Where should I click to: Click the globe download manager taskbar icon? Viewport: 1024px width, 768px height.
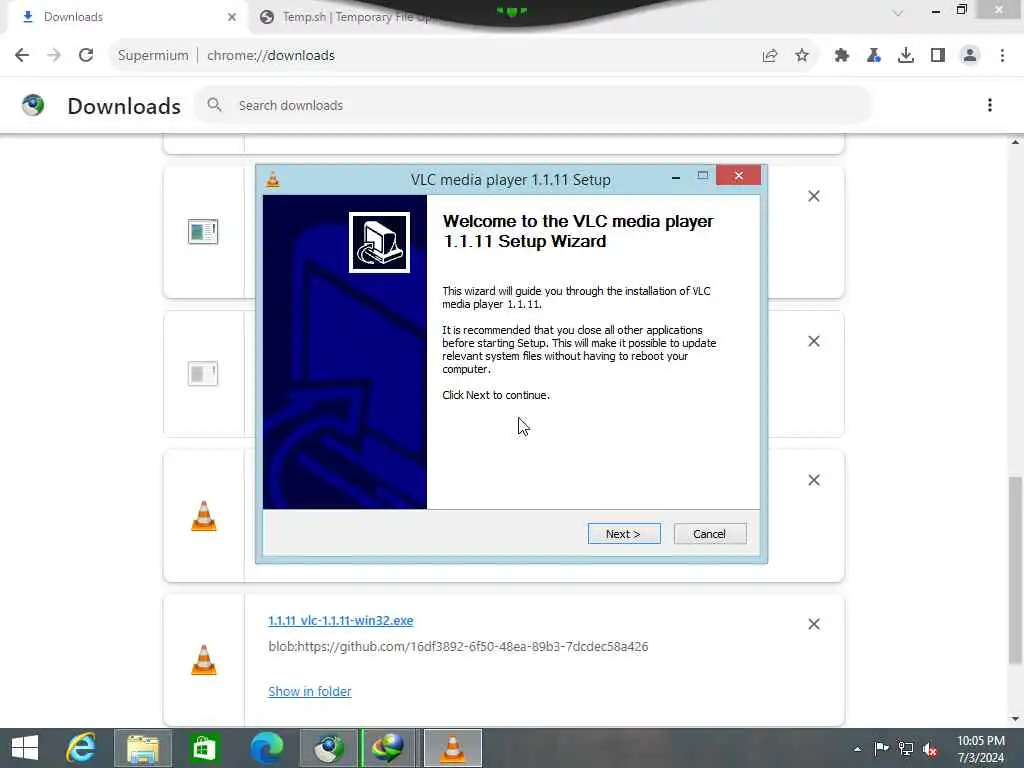[388, 748]
